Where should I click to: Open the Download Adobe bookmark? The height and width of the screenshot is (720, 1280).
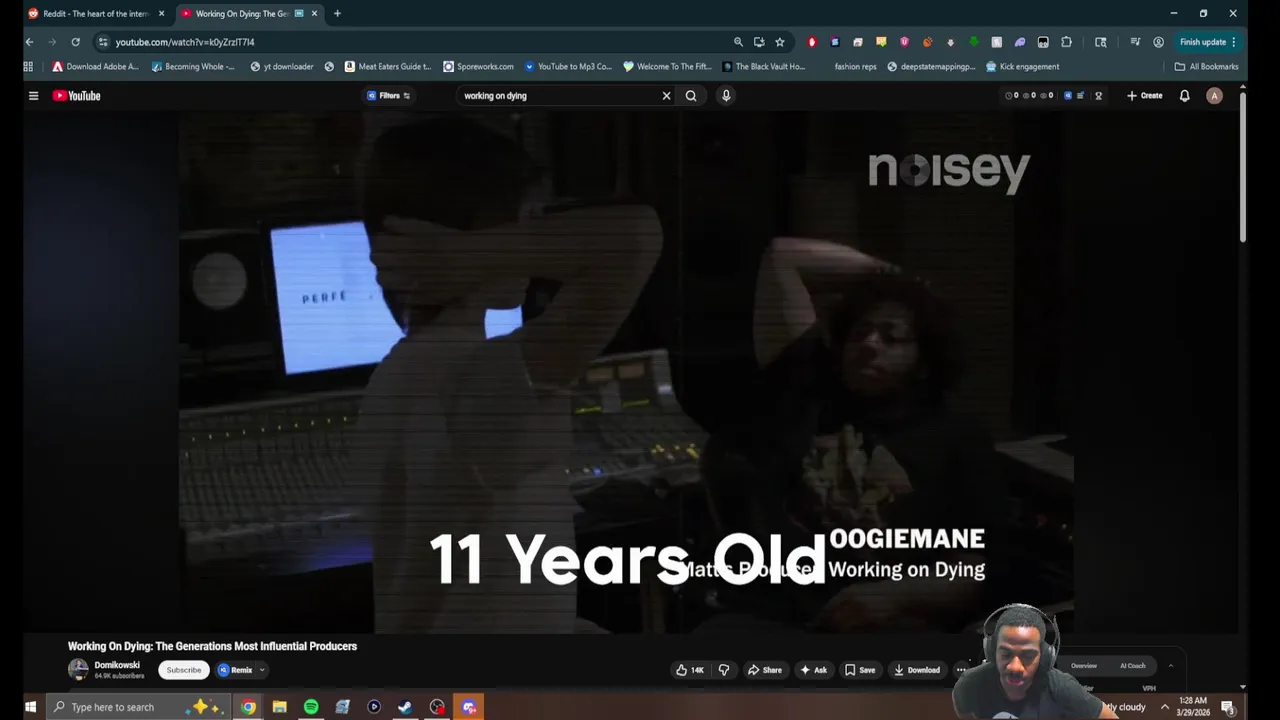95,67
